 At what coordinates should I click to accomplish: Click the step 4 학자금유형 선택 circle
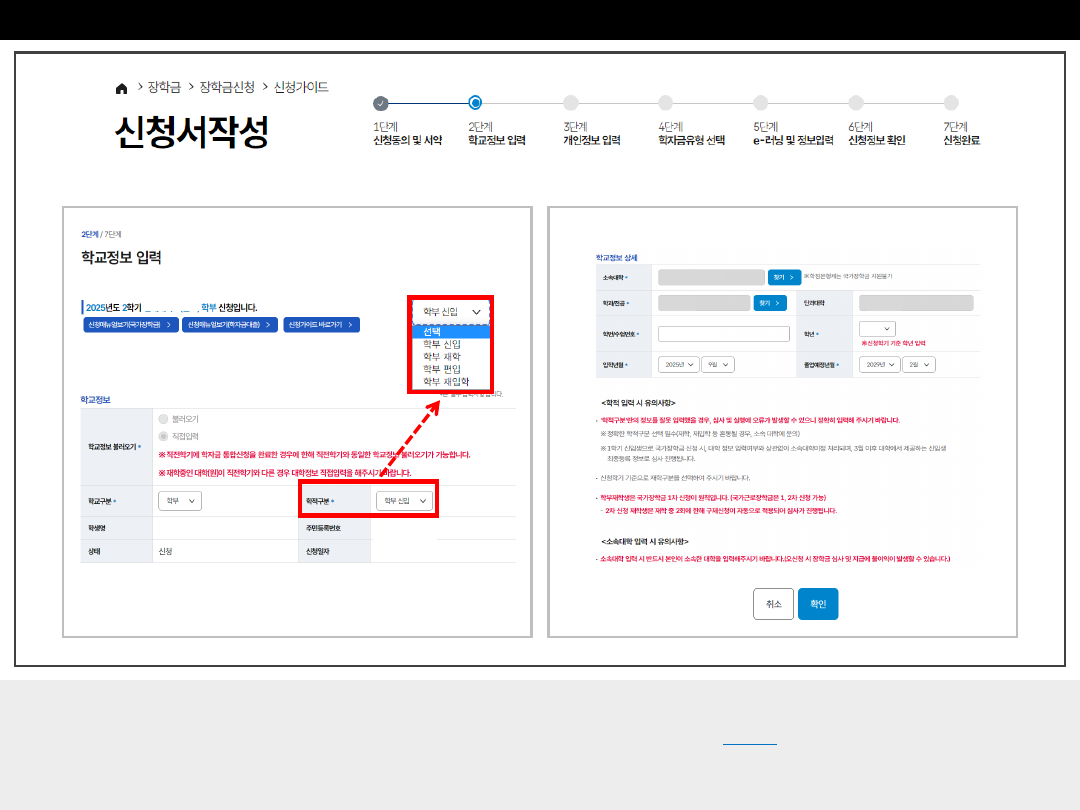pyautogui.click(x=665, y=103)
